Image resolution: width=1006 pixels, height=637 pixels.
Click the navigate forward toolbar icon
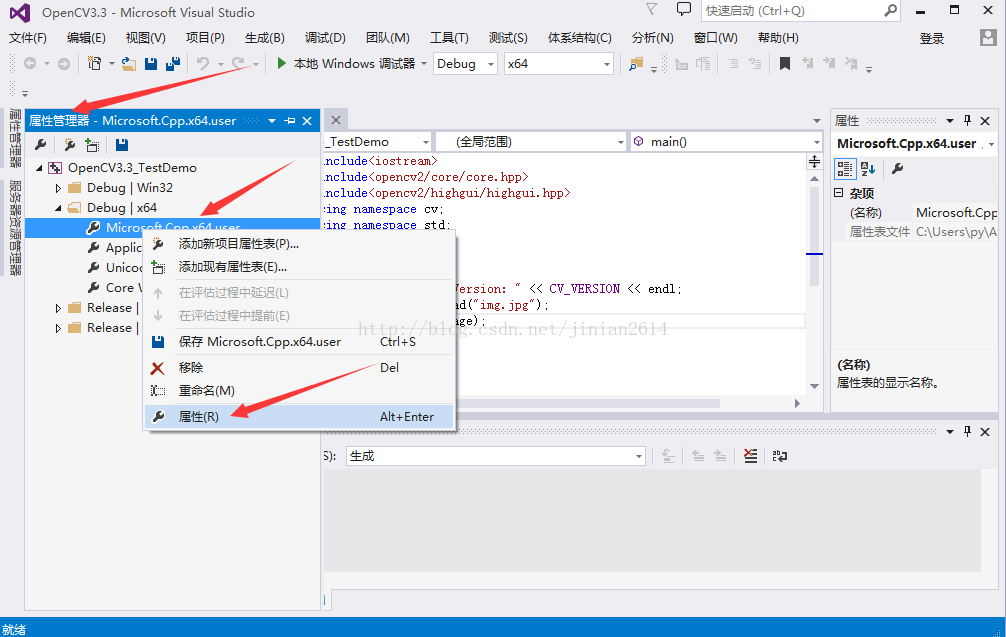pos(64,64)
